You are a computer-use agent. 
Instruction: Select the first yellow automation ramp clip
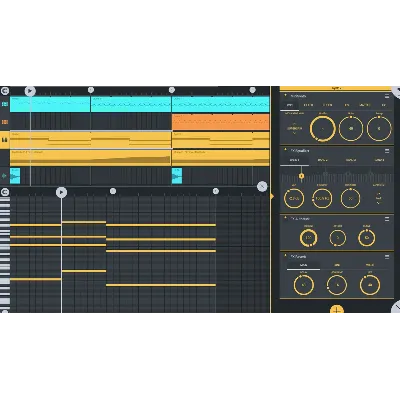coord(90,158)
